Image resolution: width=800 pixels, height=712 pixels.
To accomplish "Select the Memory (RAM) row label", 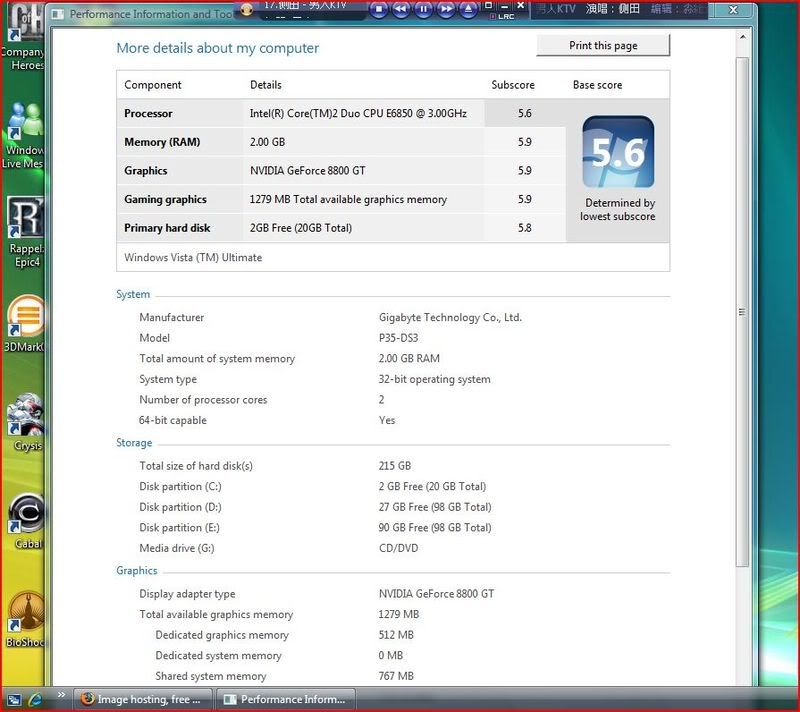I will pos(162,142).
